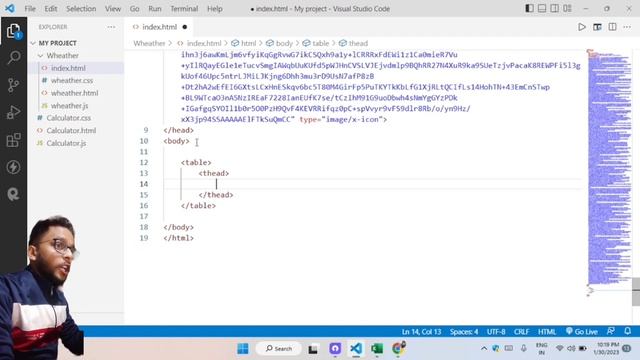Screen dimensions: 640x360
Task: Collapse the MY PROJECT section
Action: pyautogui.click(x=57, y=43)
